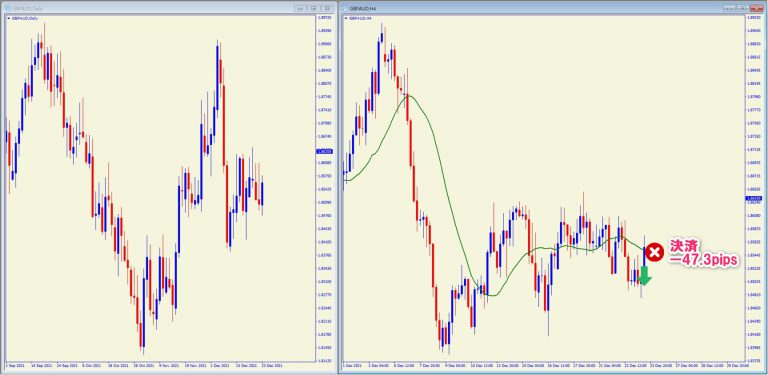
Task: Click the current price label on H4 scale
Action: [x=754, y=198]
